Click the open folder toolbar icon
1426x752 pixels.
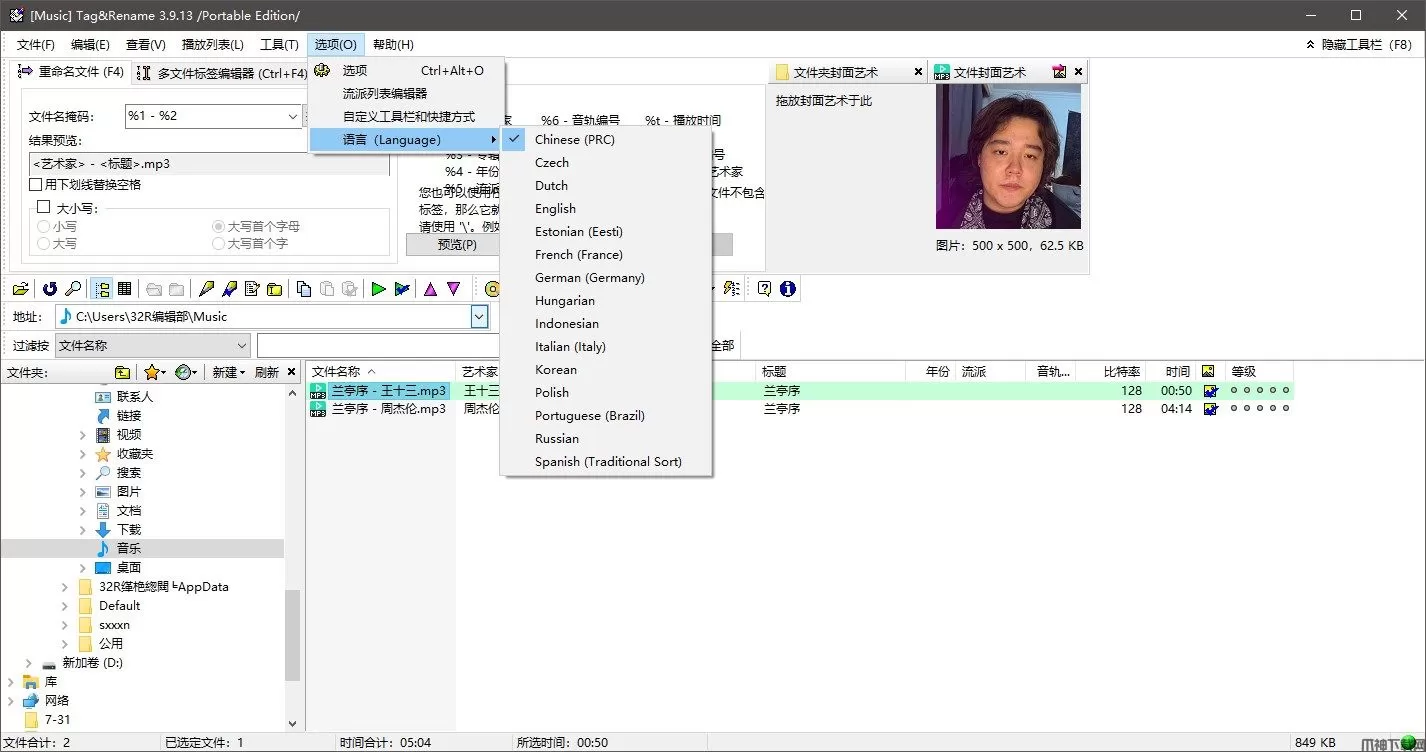coord(20,289)
